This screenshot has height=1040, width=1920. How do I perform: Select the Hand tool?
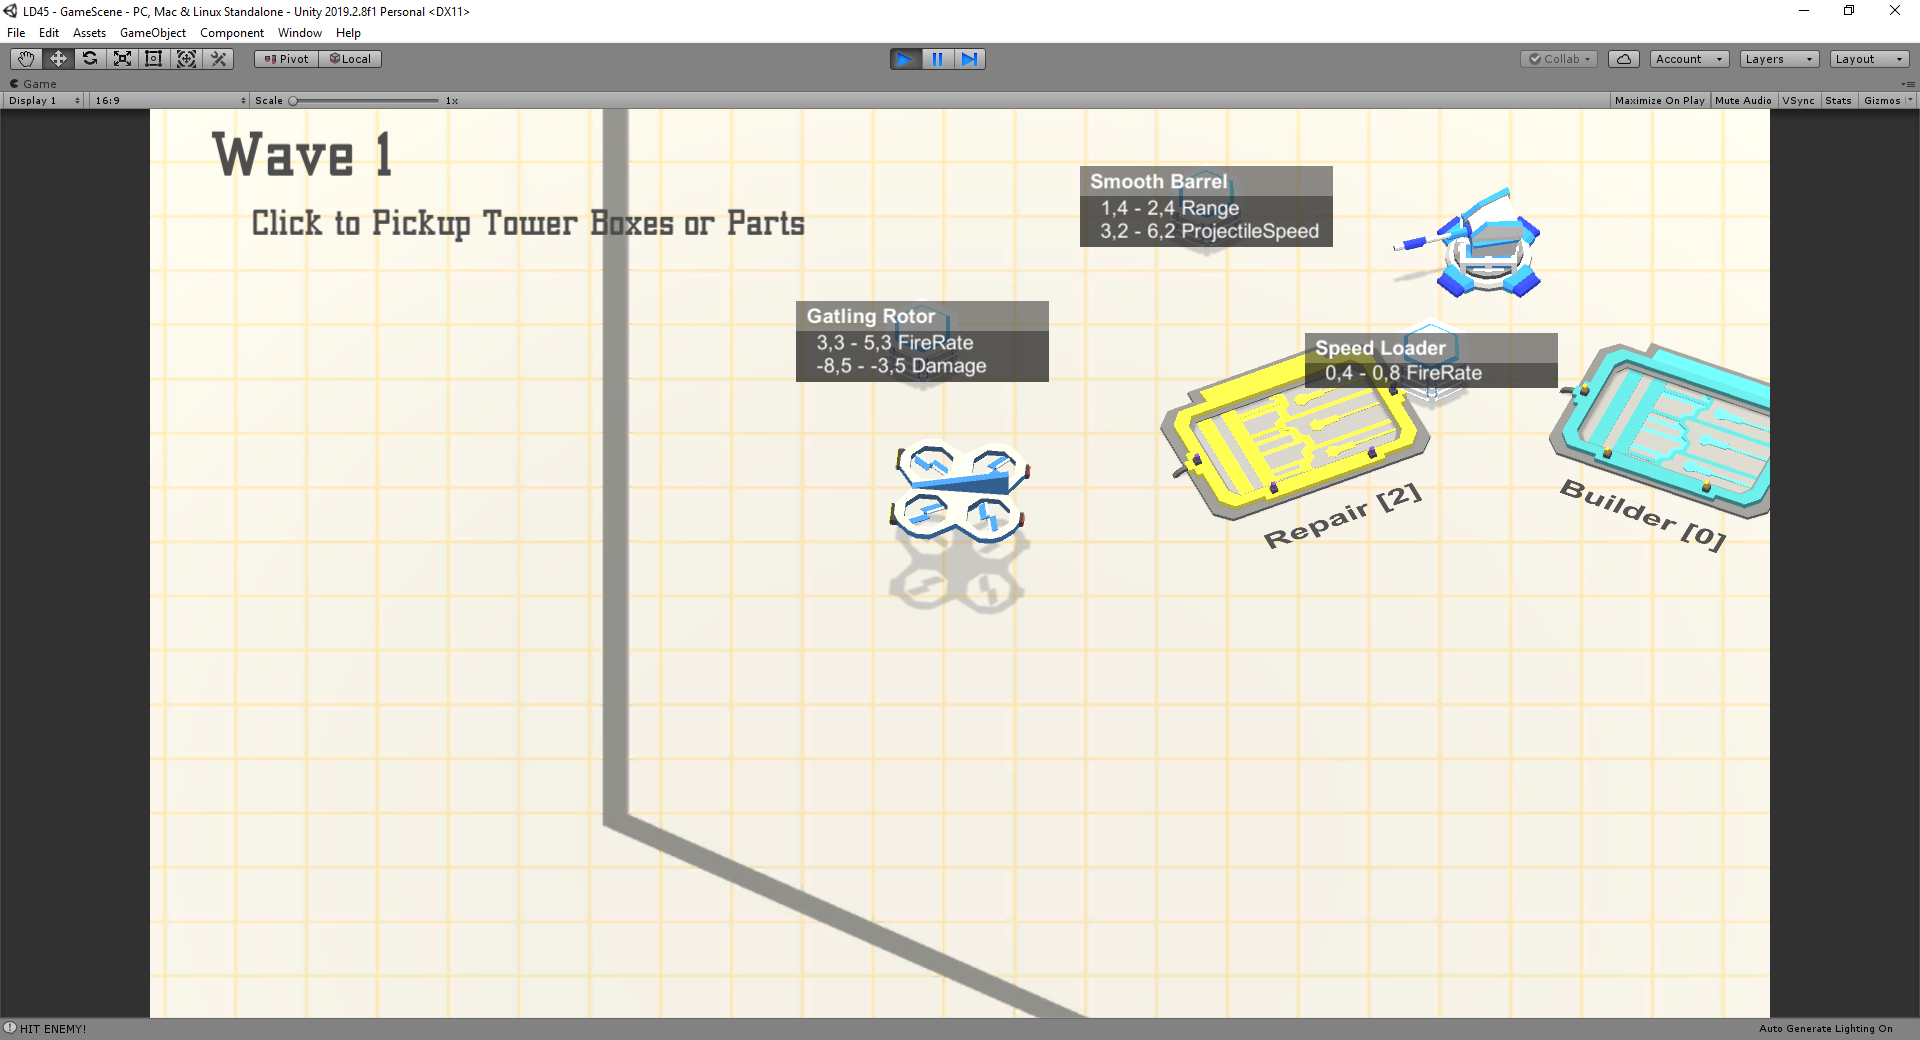tap(26, 59)
